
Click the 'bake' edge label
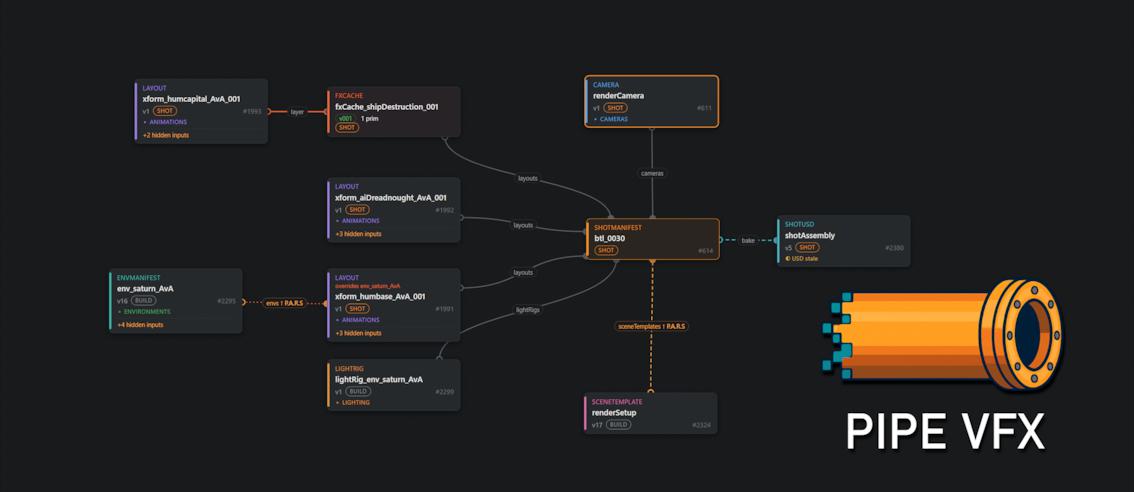pyautogui.click(x=748, y=239)
